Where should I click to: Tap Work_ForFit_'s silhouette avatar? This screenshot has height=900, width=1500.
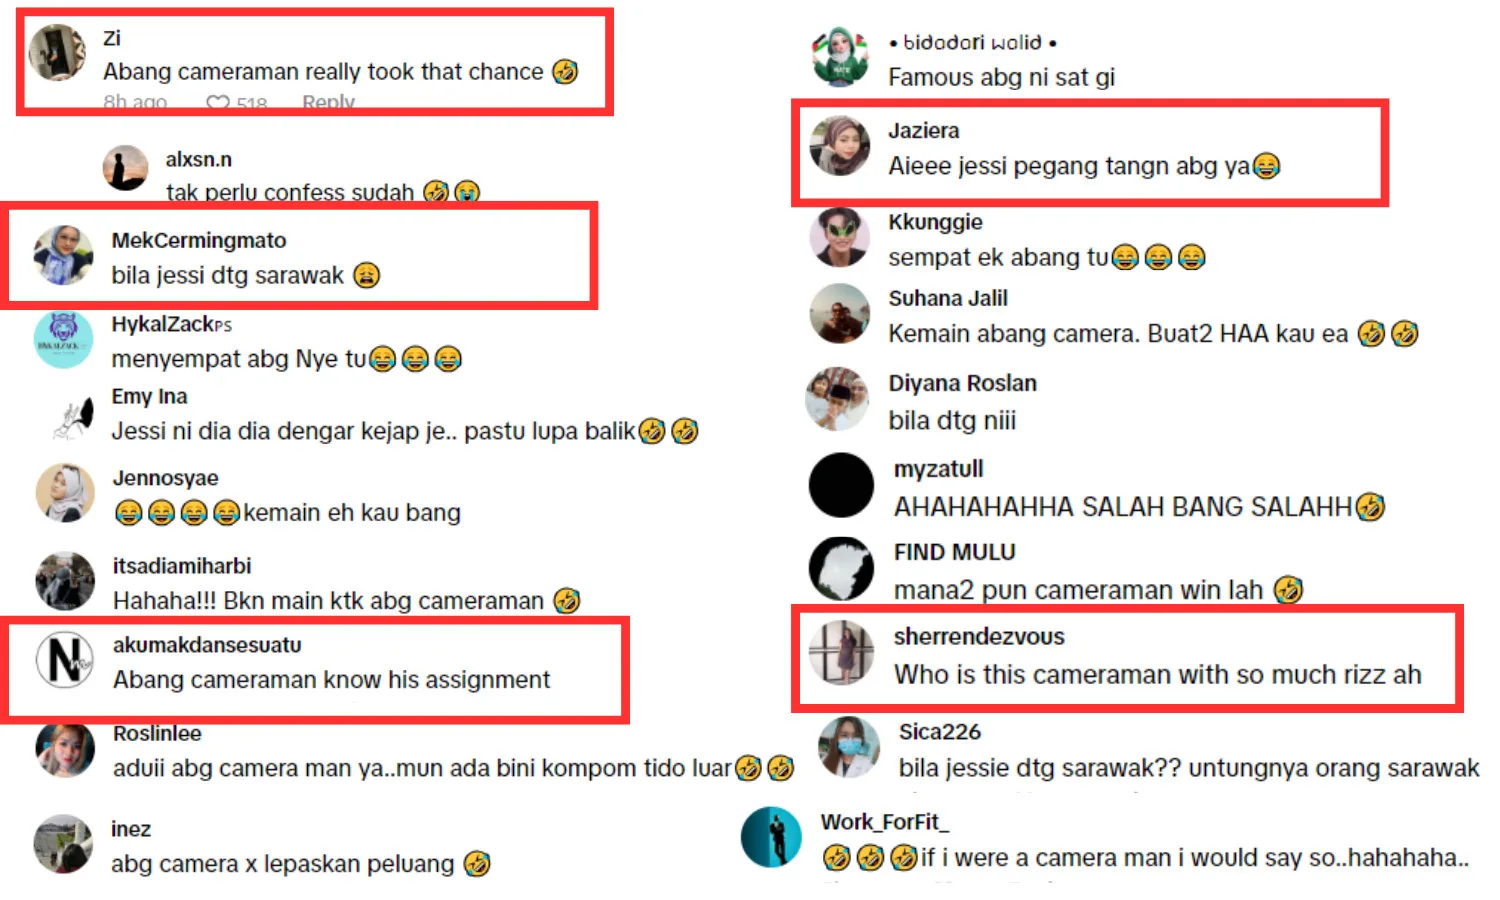click(x=771, y=837)
